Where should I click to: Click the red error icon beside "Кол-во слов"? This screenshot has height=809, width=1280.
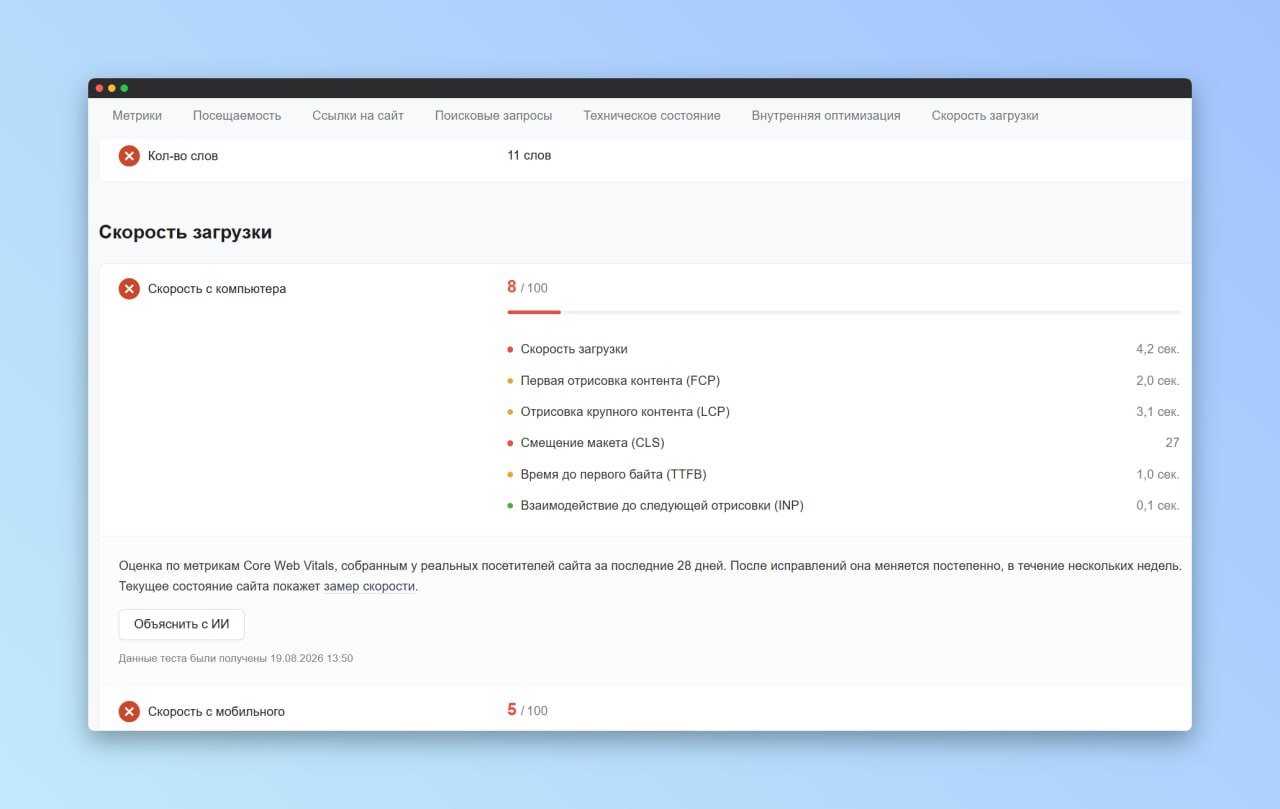point(129,156)
